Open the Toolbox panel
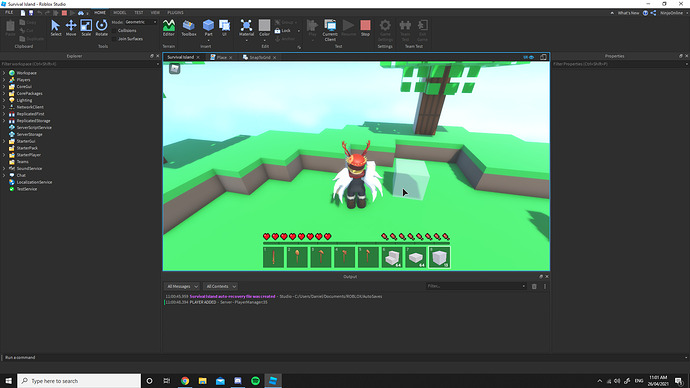The width and height of the screenshot is (690, 388). pos(189,27)
